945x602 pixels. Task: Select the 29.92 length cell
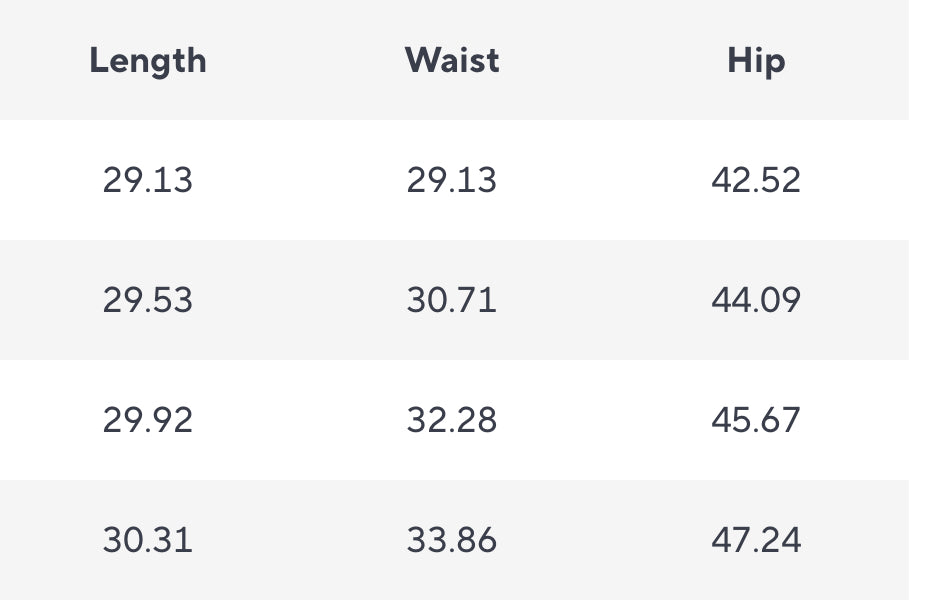(x=148, y=419)
